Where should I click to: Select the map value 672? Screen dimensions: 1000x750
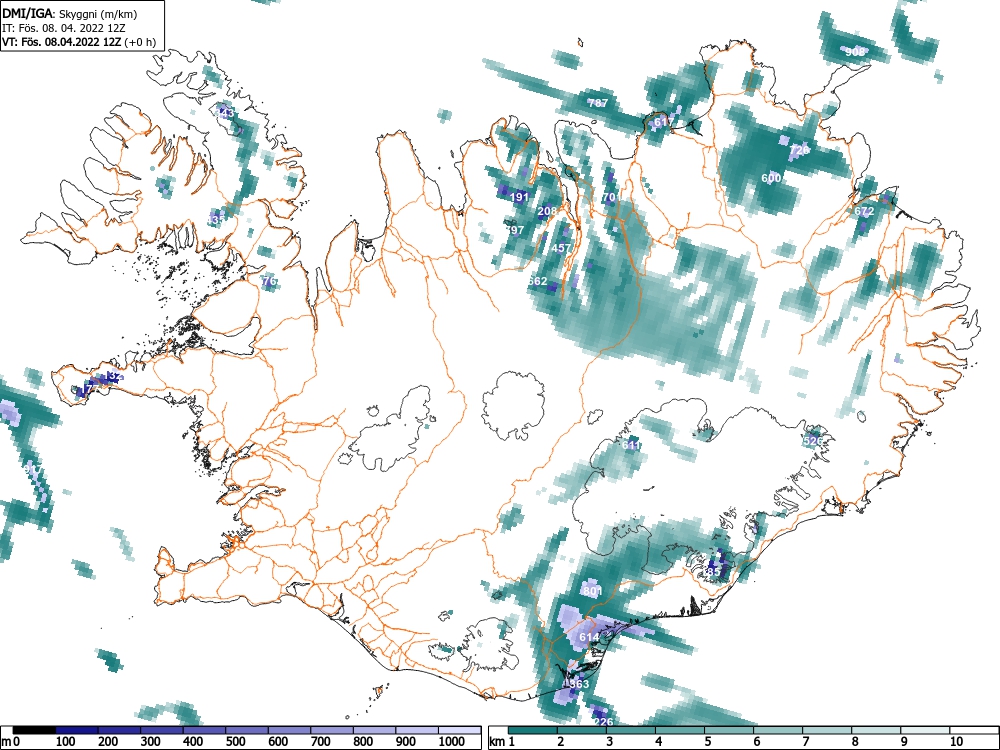(864, 211)
